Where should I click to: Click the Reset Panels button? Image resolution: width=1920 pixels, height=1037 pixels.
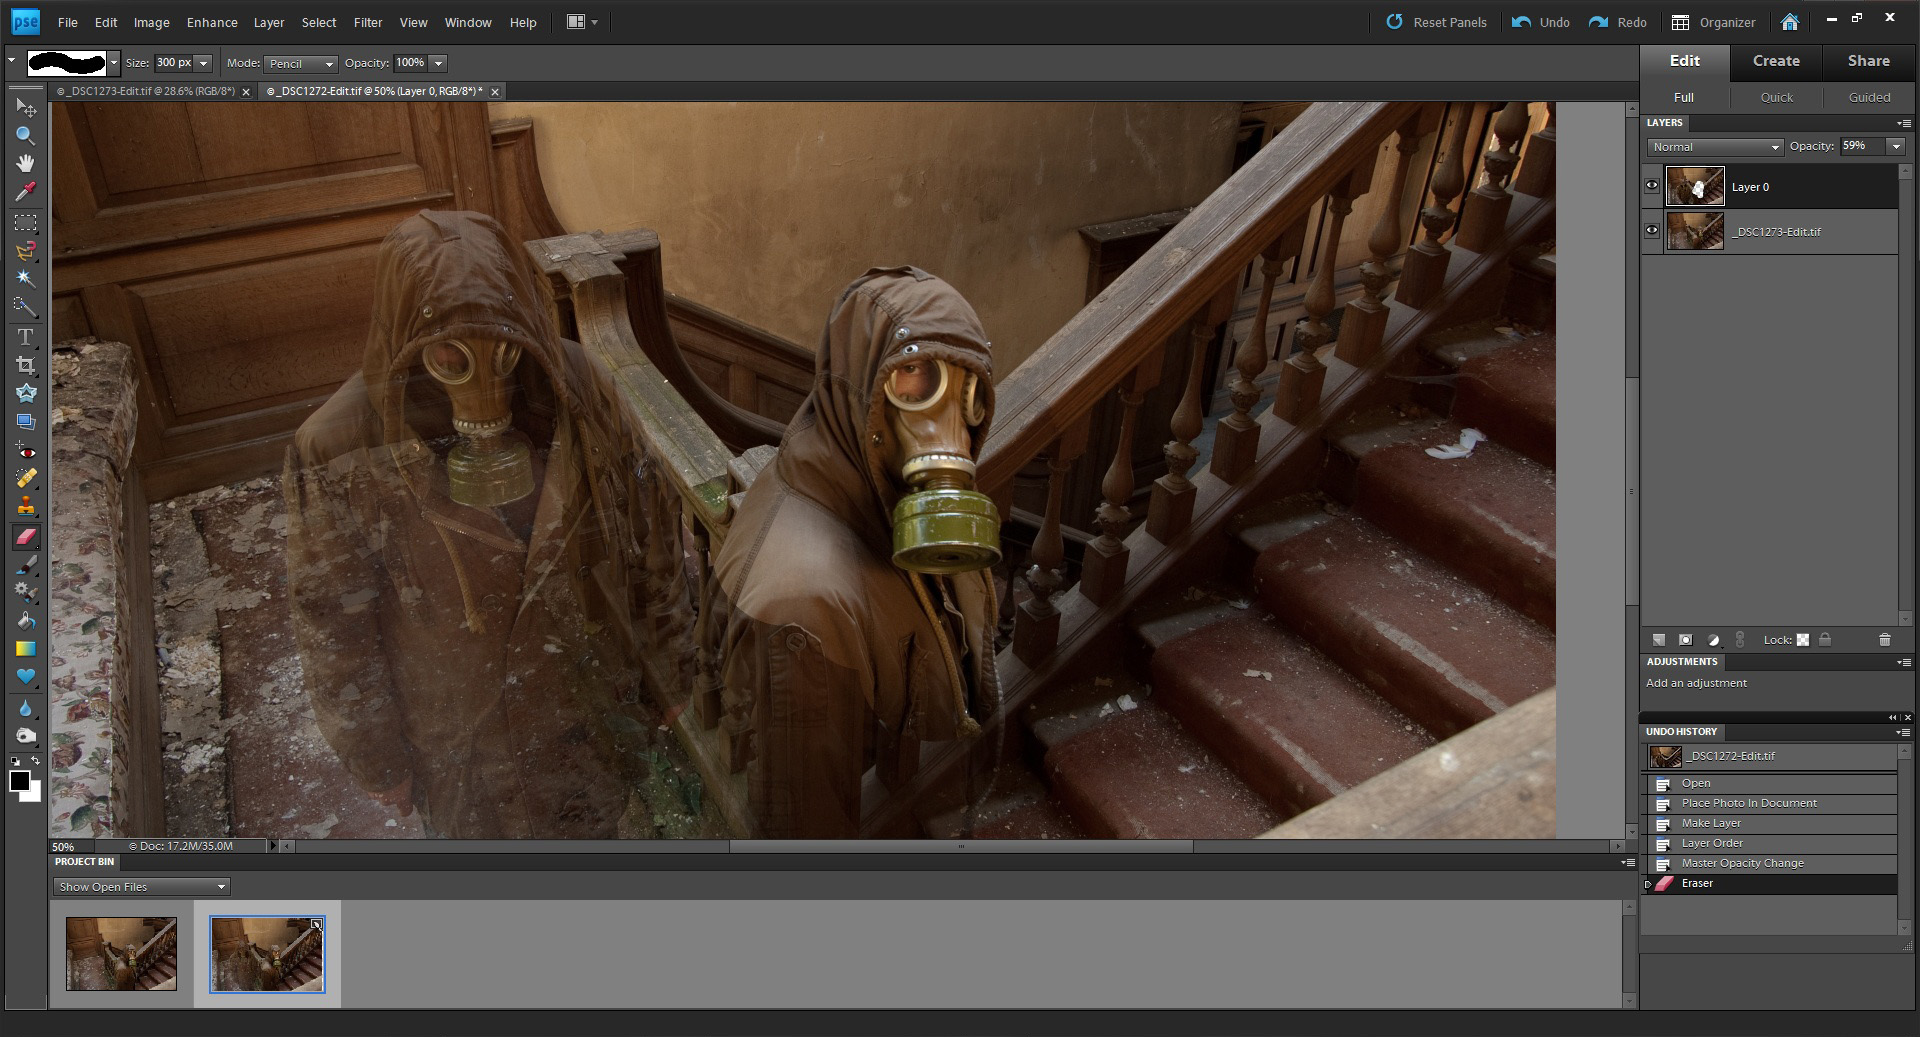[1436, 22]
